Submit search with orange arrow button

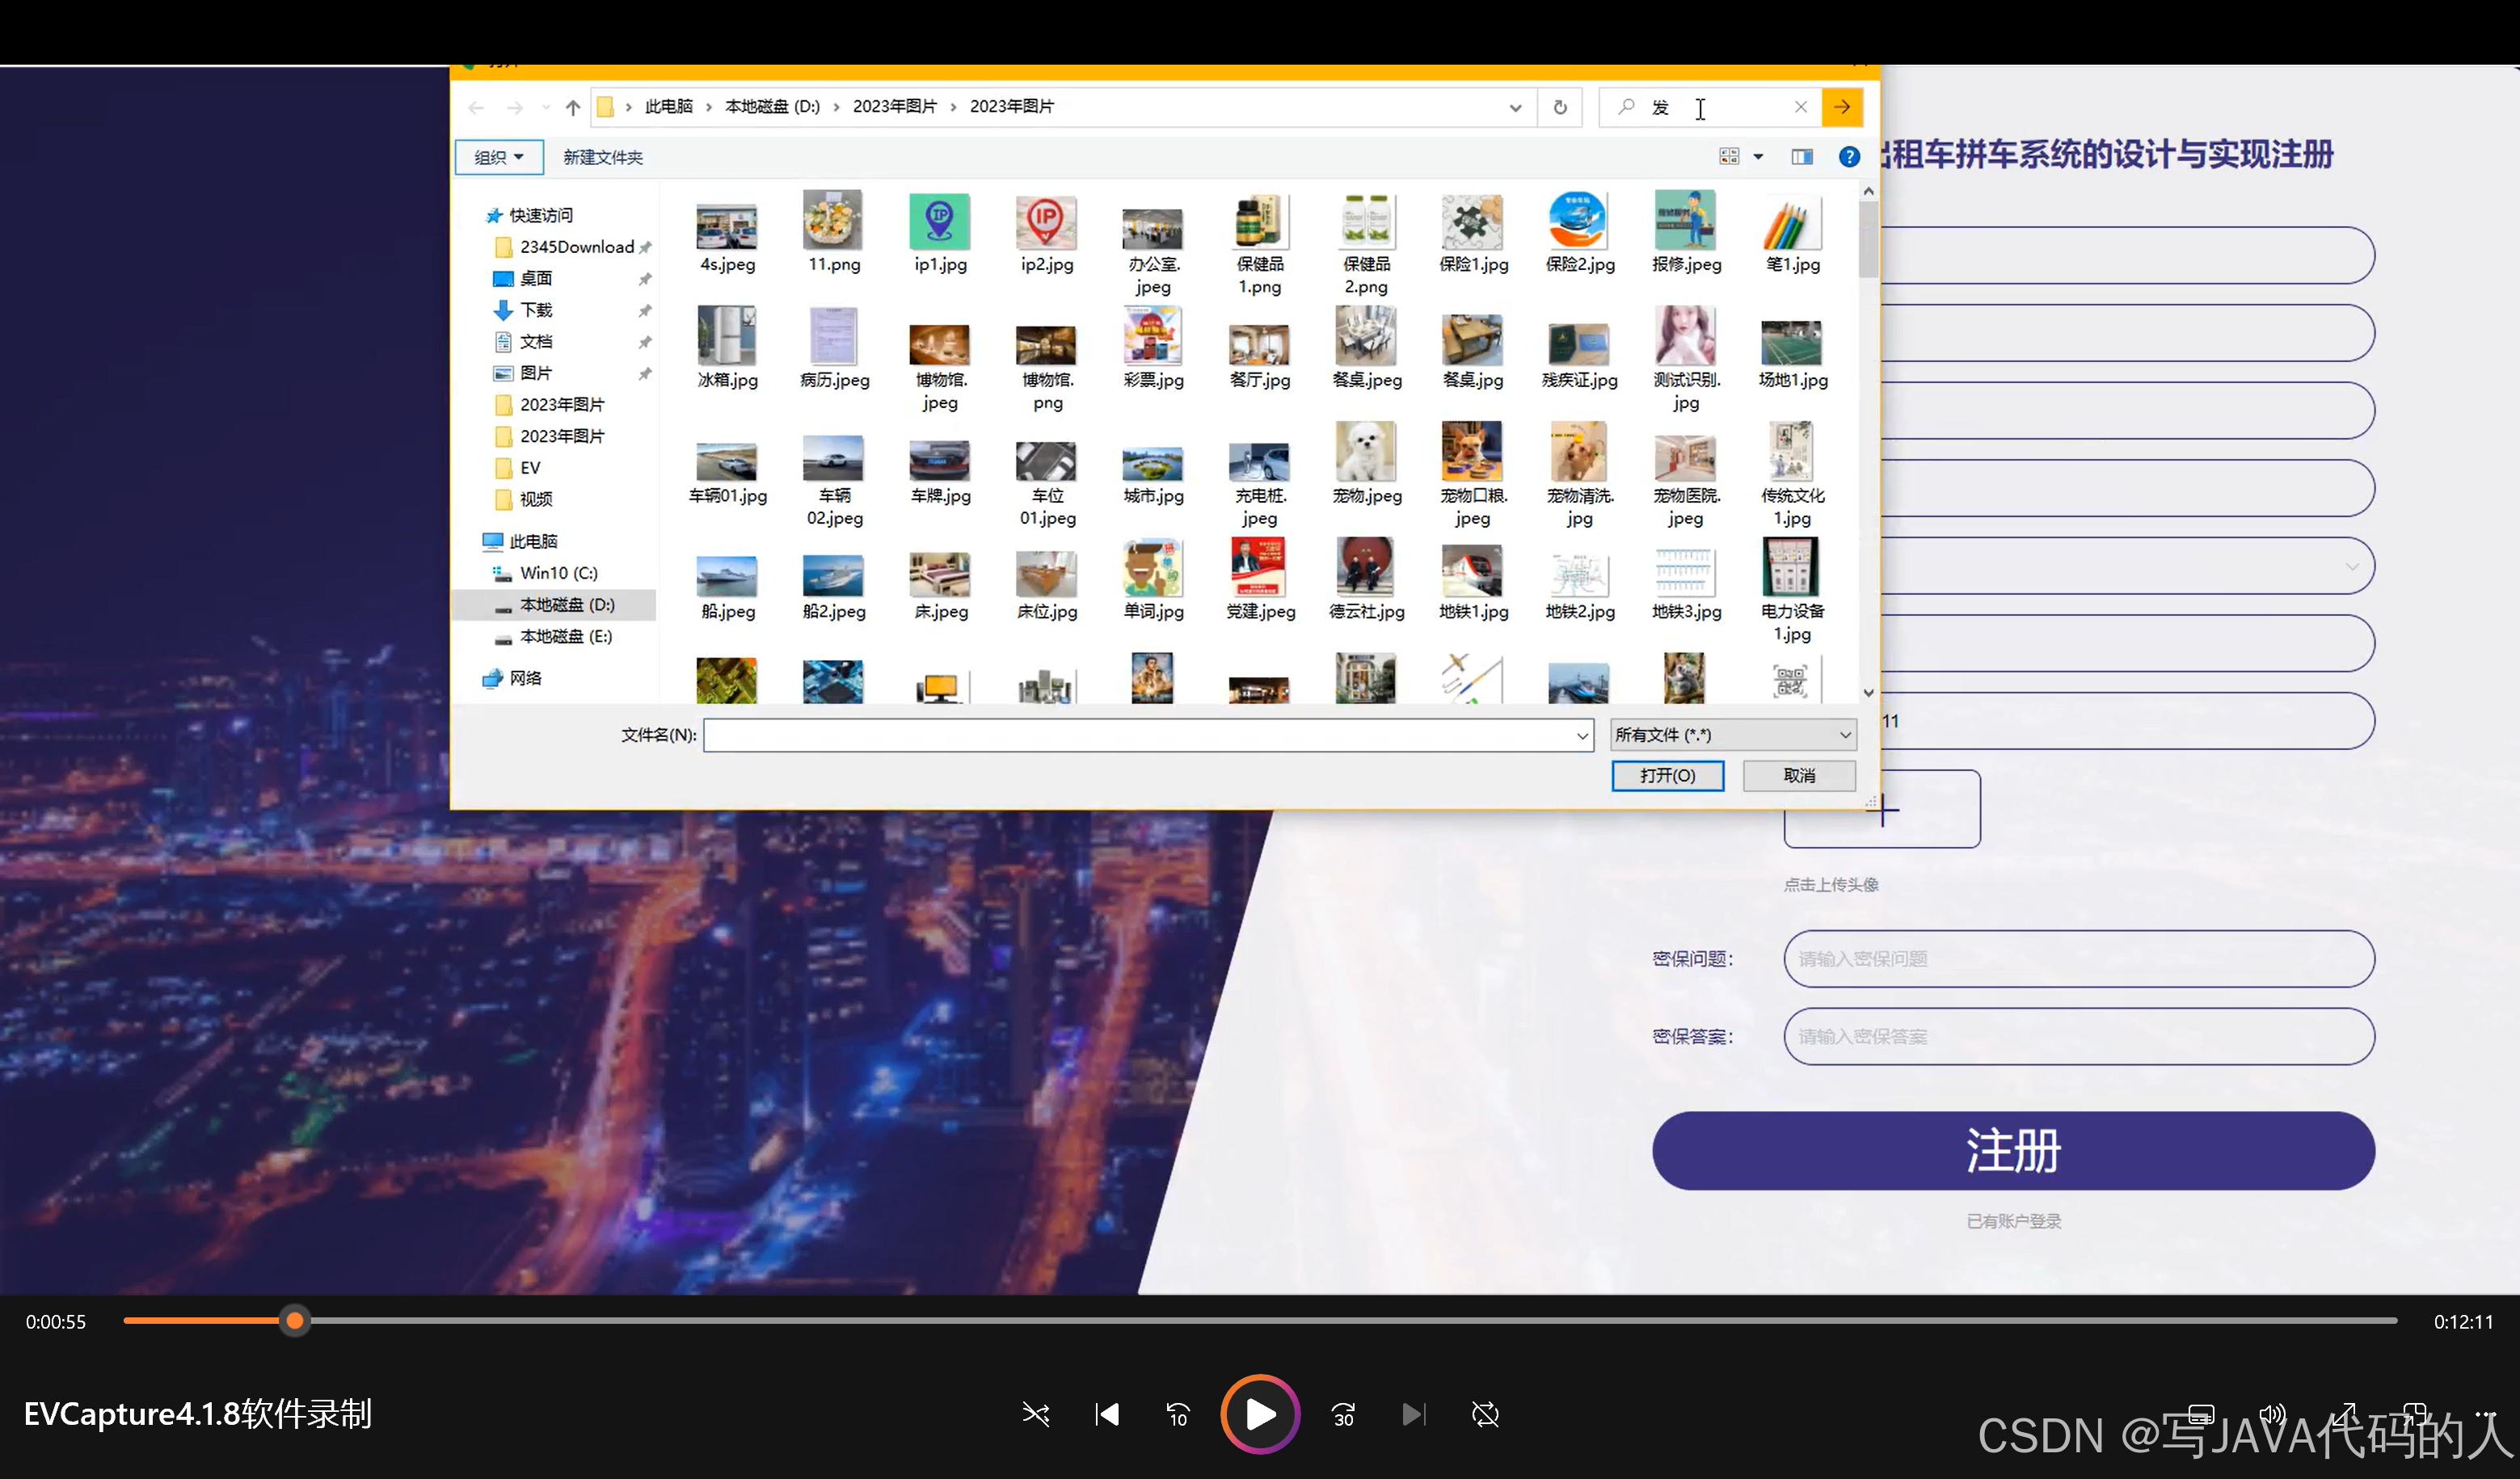click(x=1841, y=107)
